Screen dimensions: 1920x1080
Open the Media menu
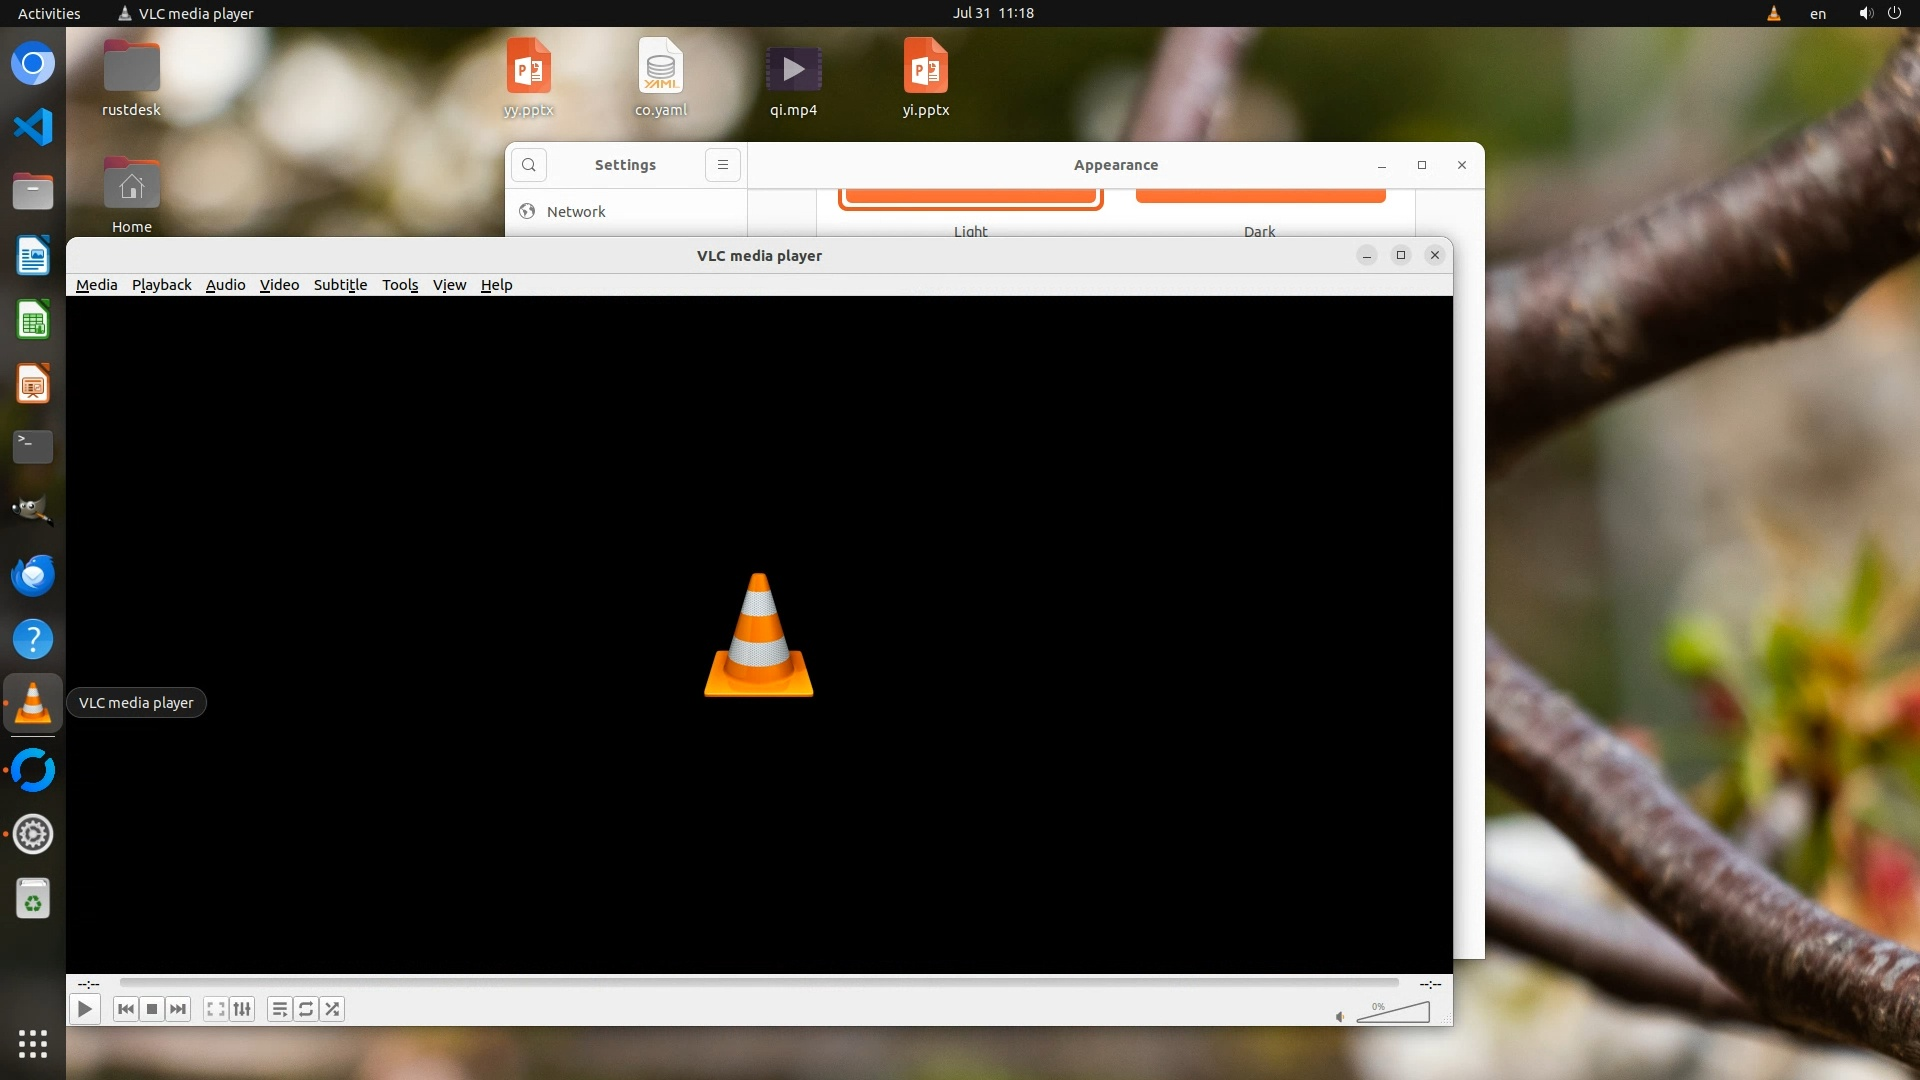(96, 285)
